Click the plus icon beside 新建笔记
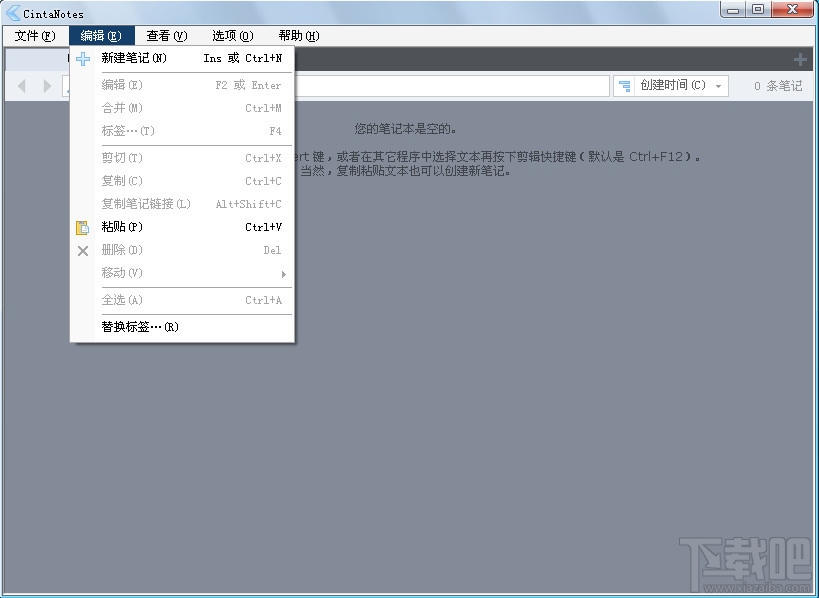Screen dimensions: 819x598 (x=83, y=58)
